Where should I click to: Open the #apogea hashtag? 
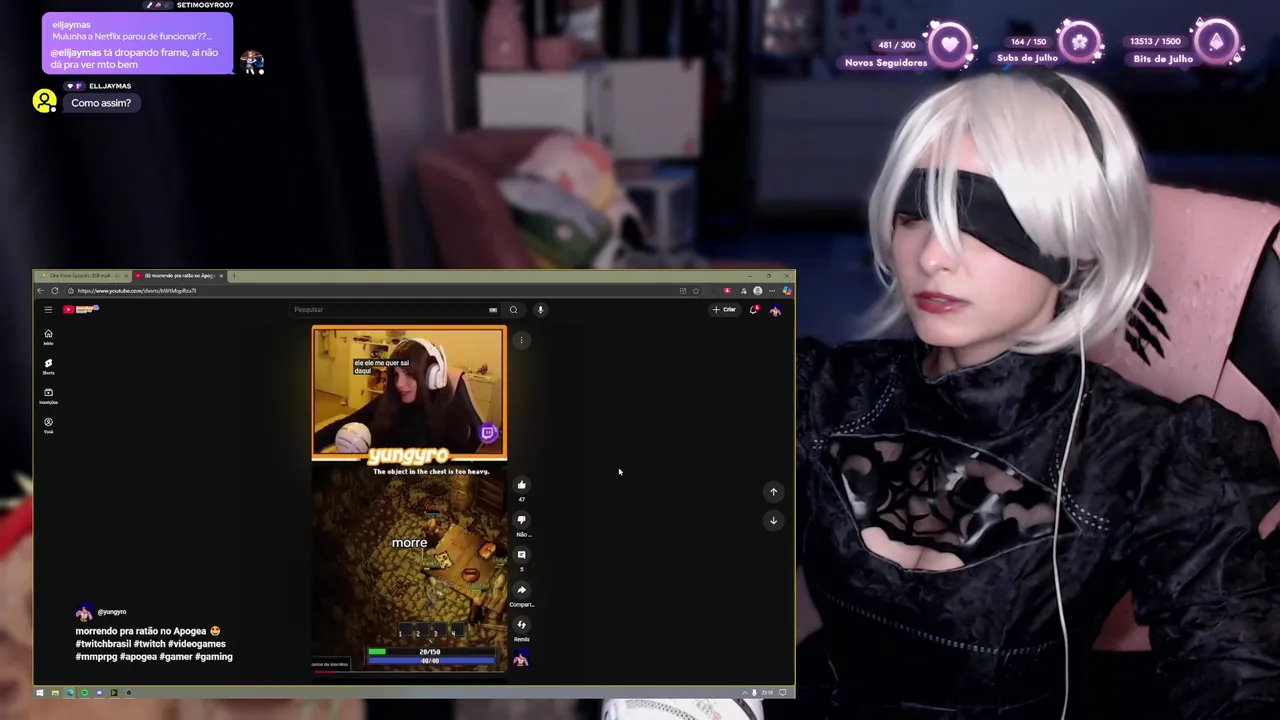coord(138,657)
